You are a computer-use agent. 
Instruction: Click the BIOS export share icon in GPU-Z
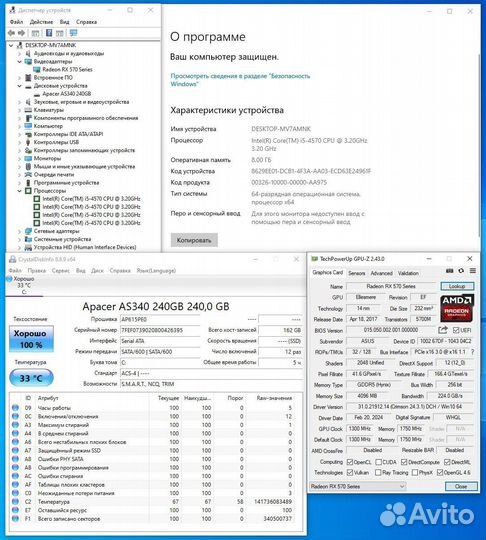[x=443, y=330]
